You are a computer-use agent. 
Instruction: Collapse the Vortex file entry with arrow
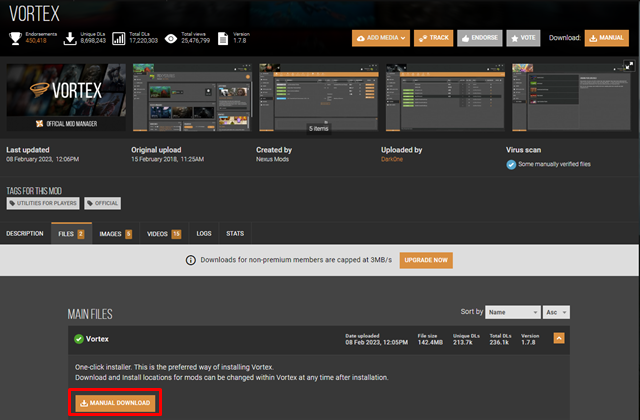tap(559, 338)
